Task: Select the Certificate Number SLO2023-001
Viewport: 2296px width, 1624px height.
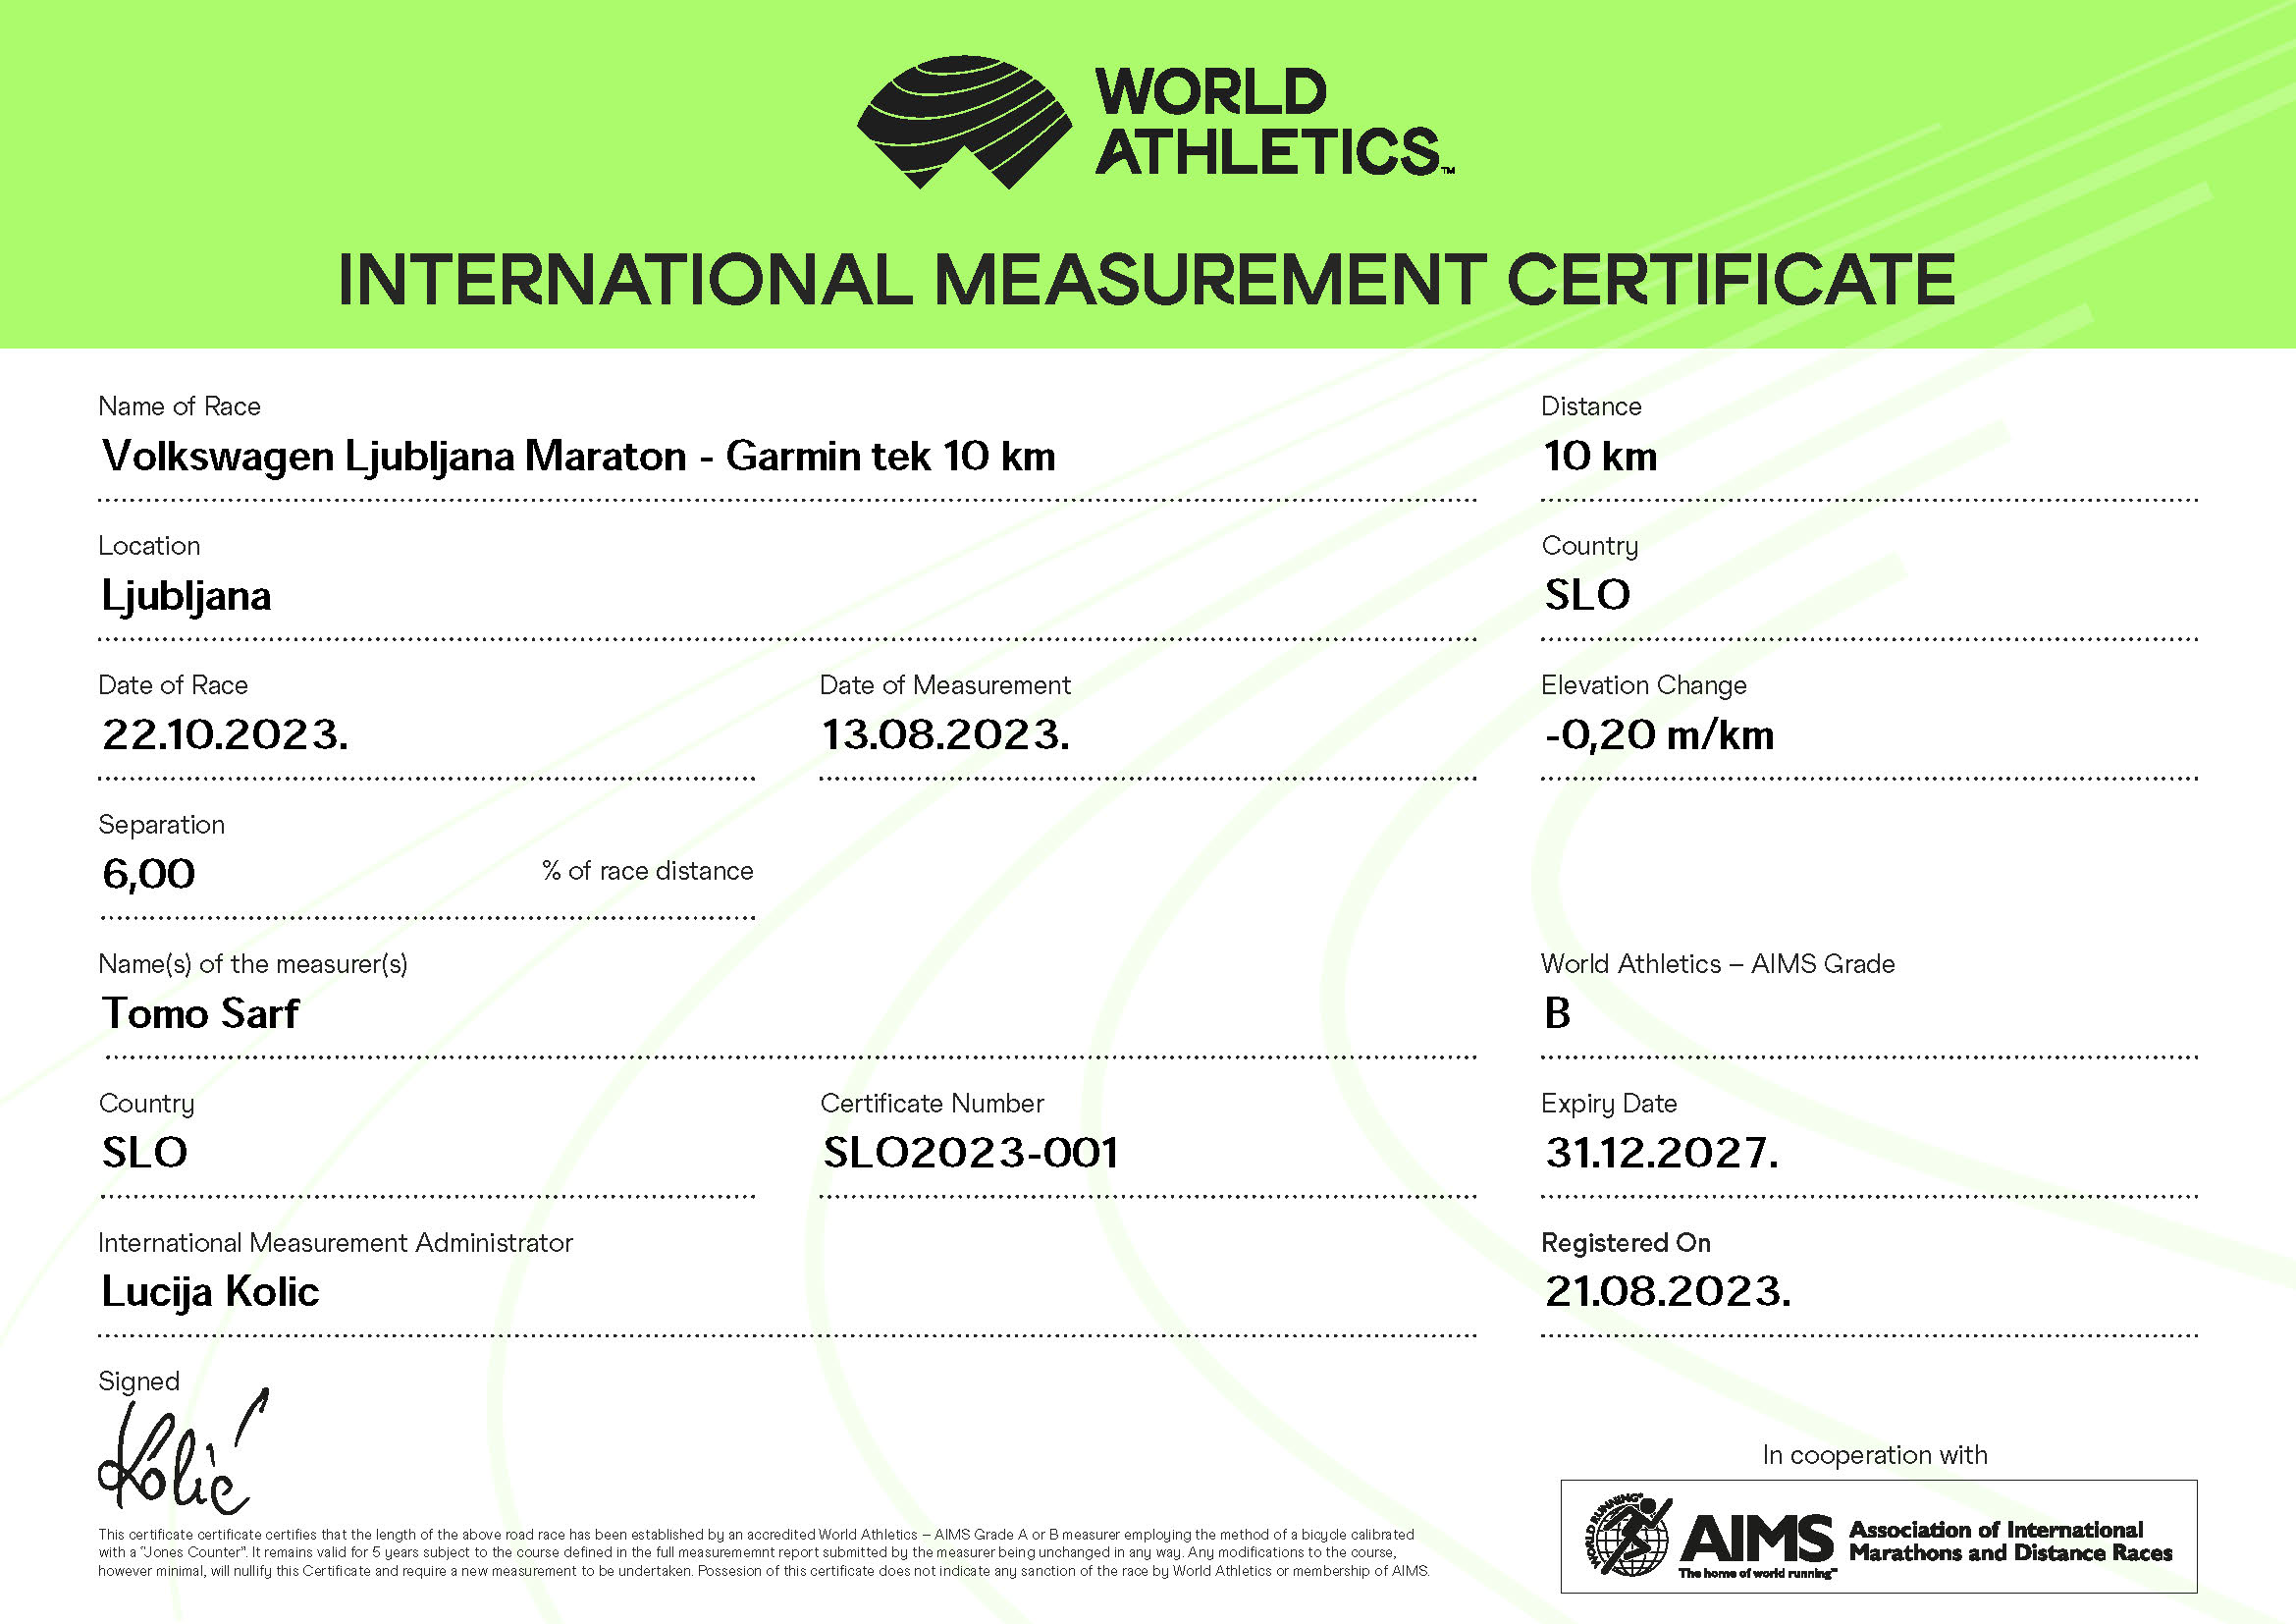Action: pyautogui.click(x=969, y=1153)
